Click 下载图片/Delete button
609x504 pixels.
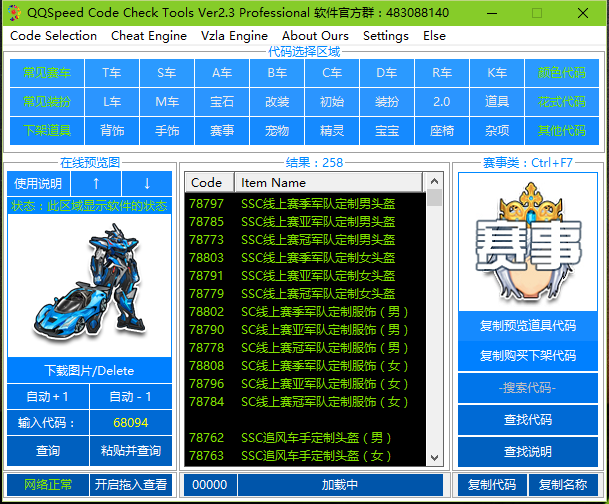coord(89,370)
